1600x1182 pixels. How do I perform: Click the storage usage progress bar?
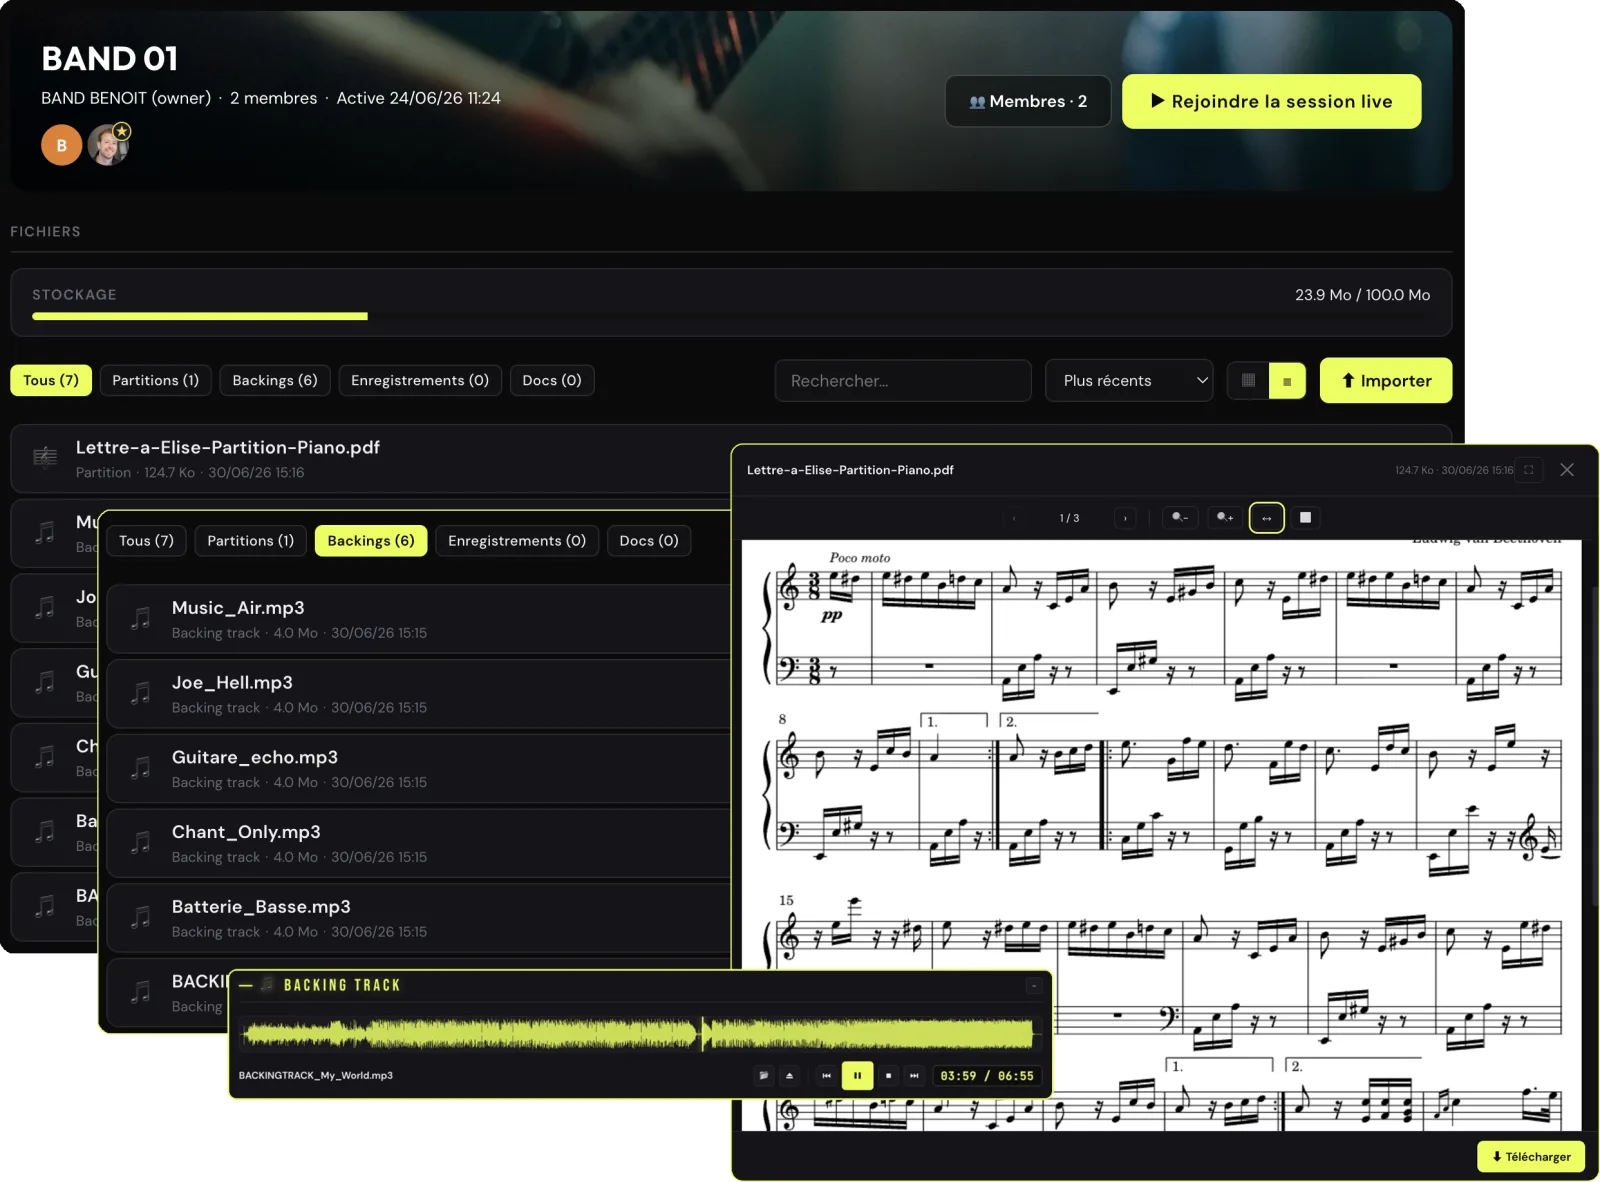(x=731, y=316)
